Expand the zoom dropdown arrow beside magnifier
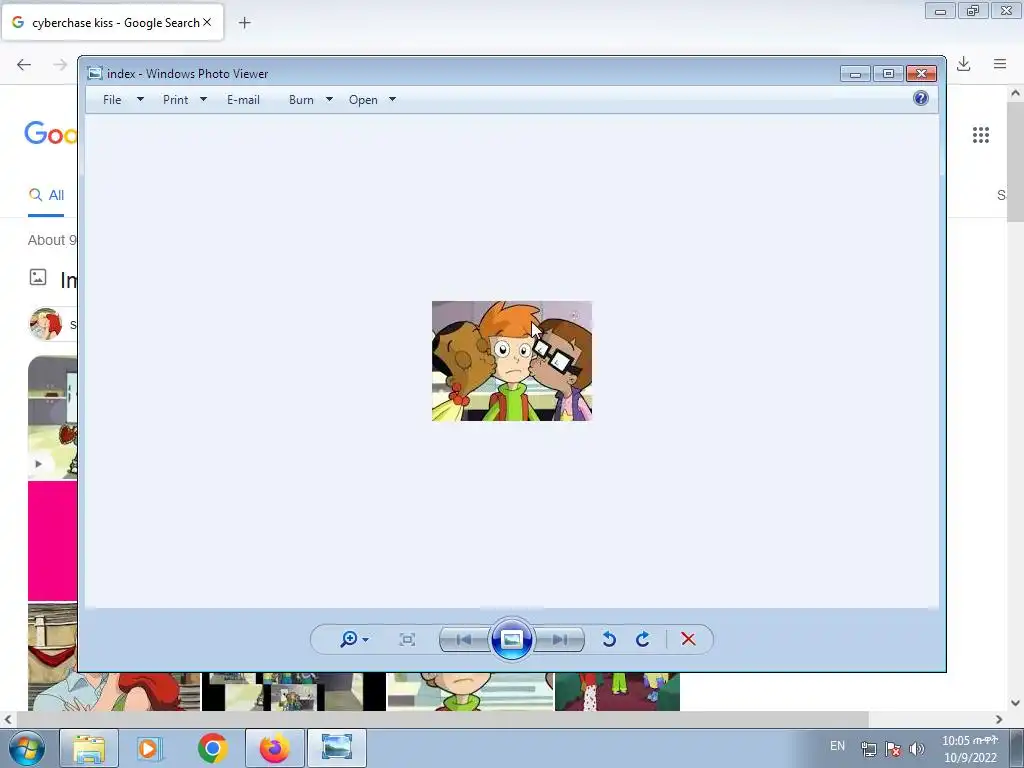The height and width of the screenshot is (768, 1024). click(366, 640)
